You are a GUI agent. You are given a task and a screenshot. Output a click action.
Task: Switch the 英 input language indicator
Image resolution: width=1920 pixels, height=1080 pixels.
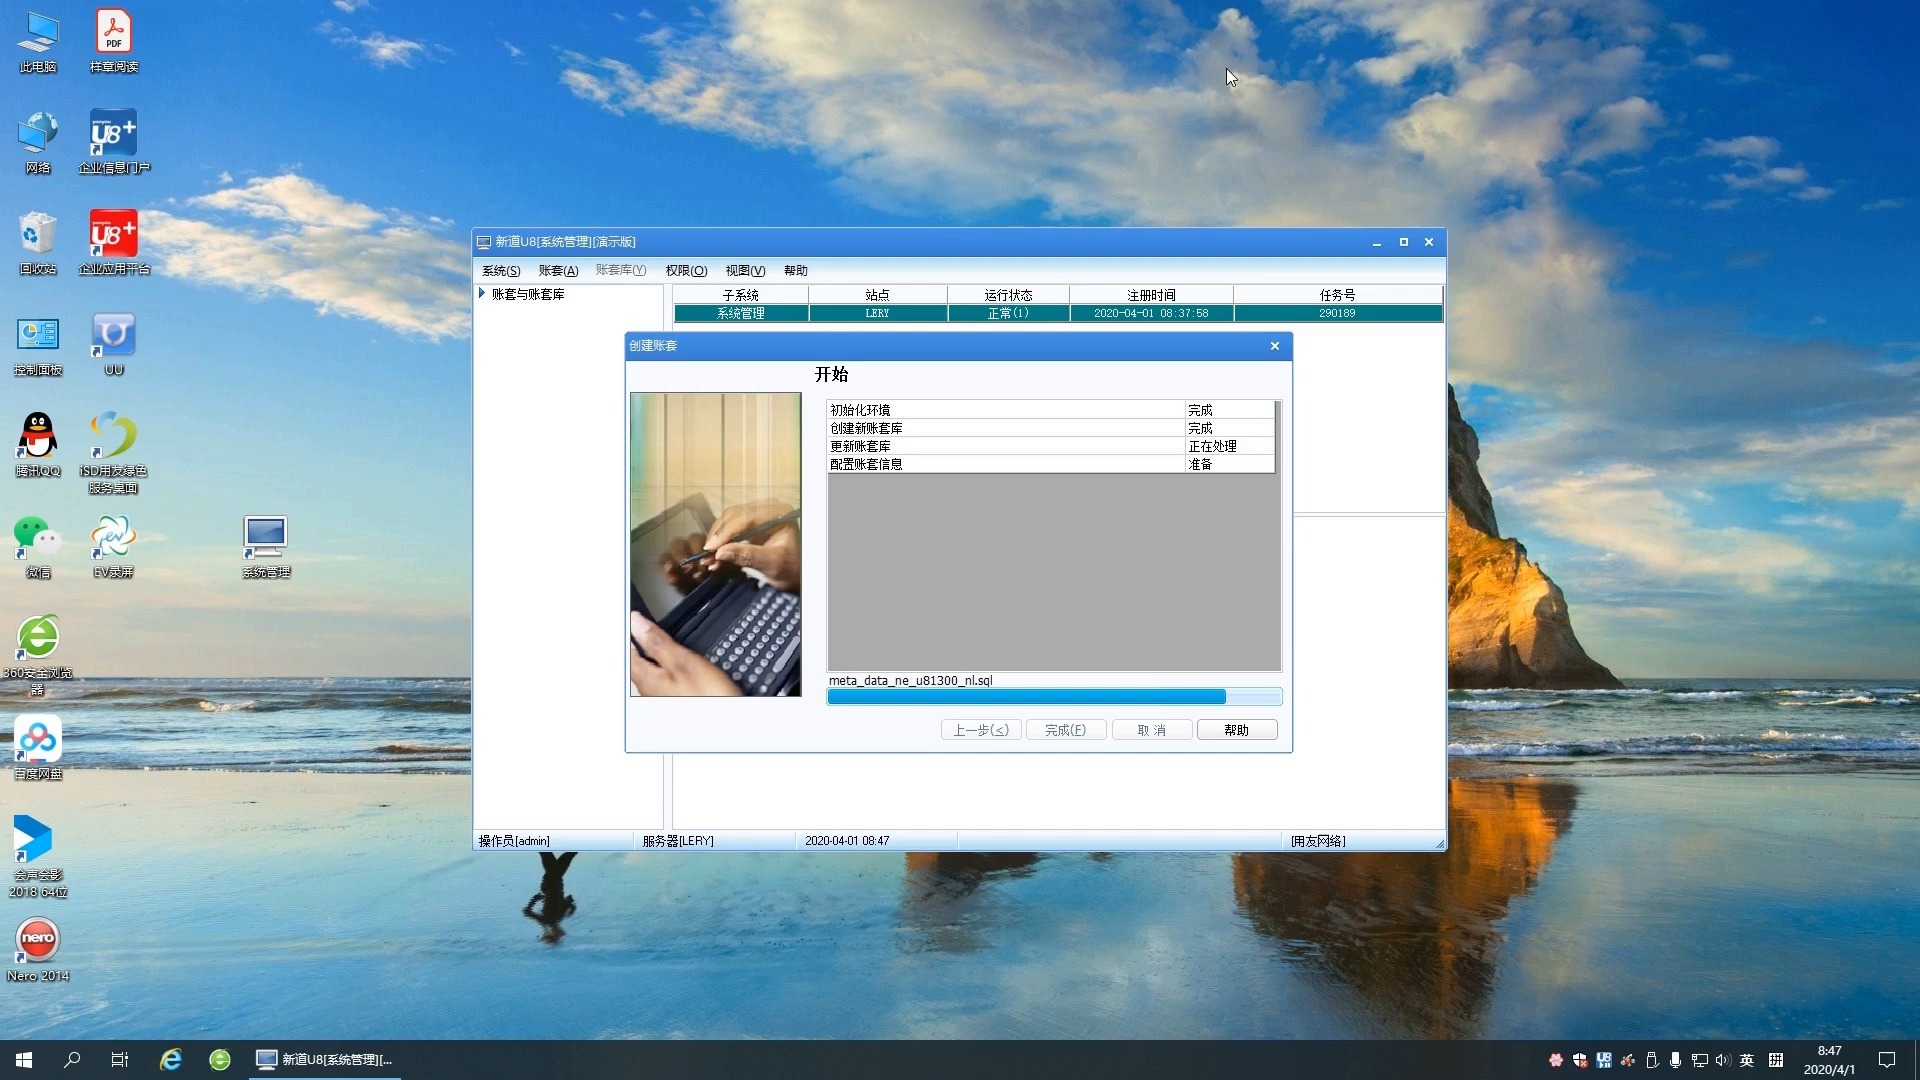[x=1747, y=1060]
